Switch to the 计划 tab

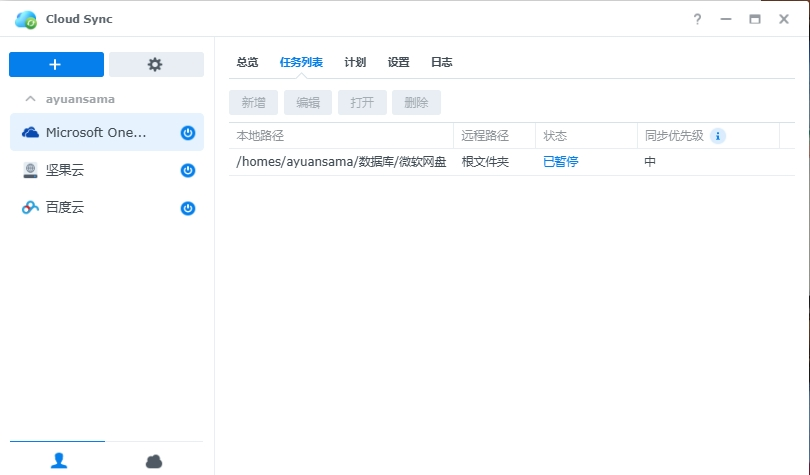click(x=355, y=62)
